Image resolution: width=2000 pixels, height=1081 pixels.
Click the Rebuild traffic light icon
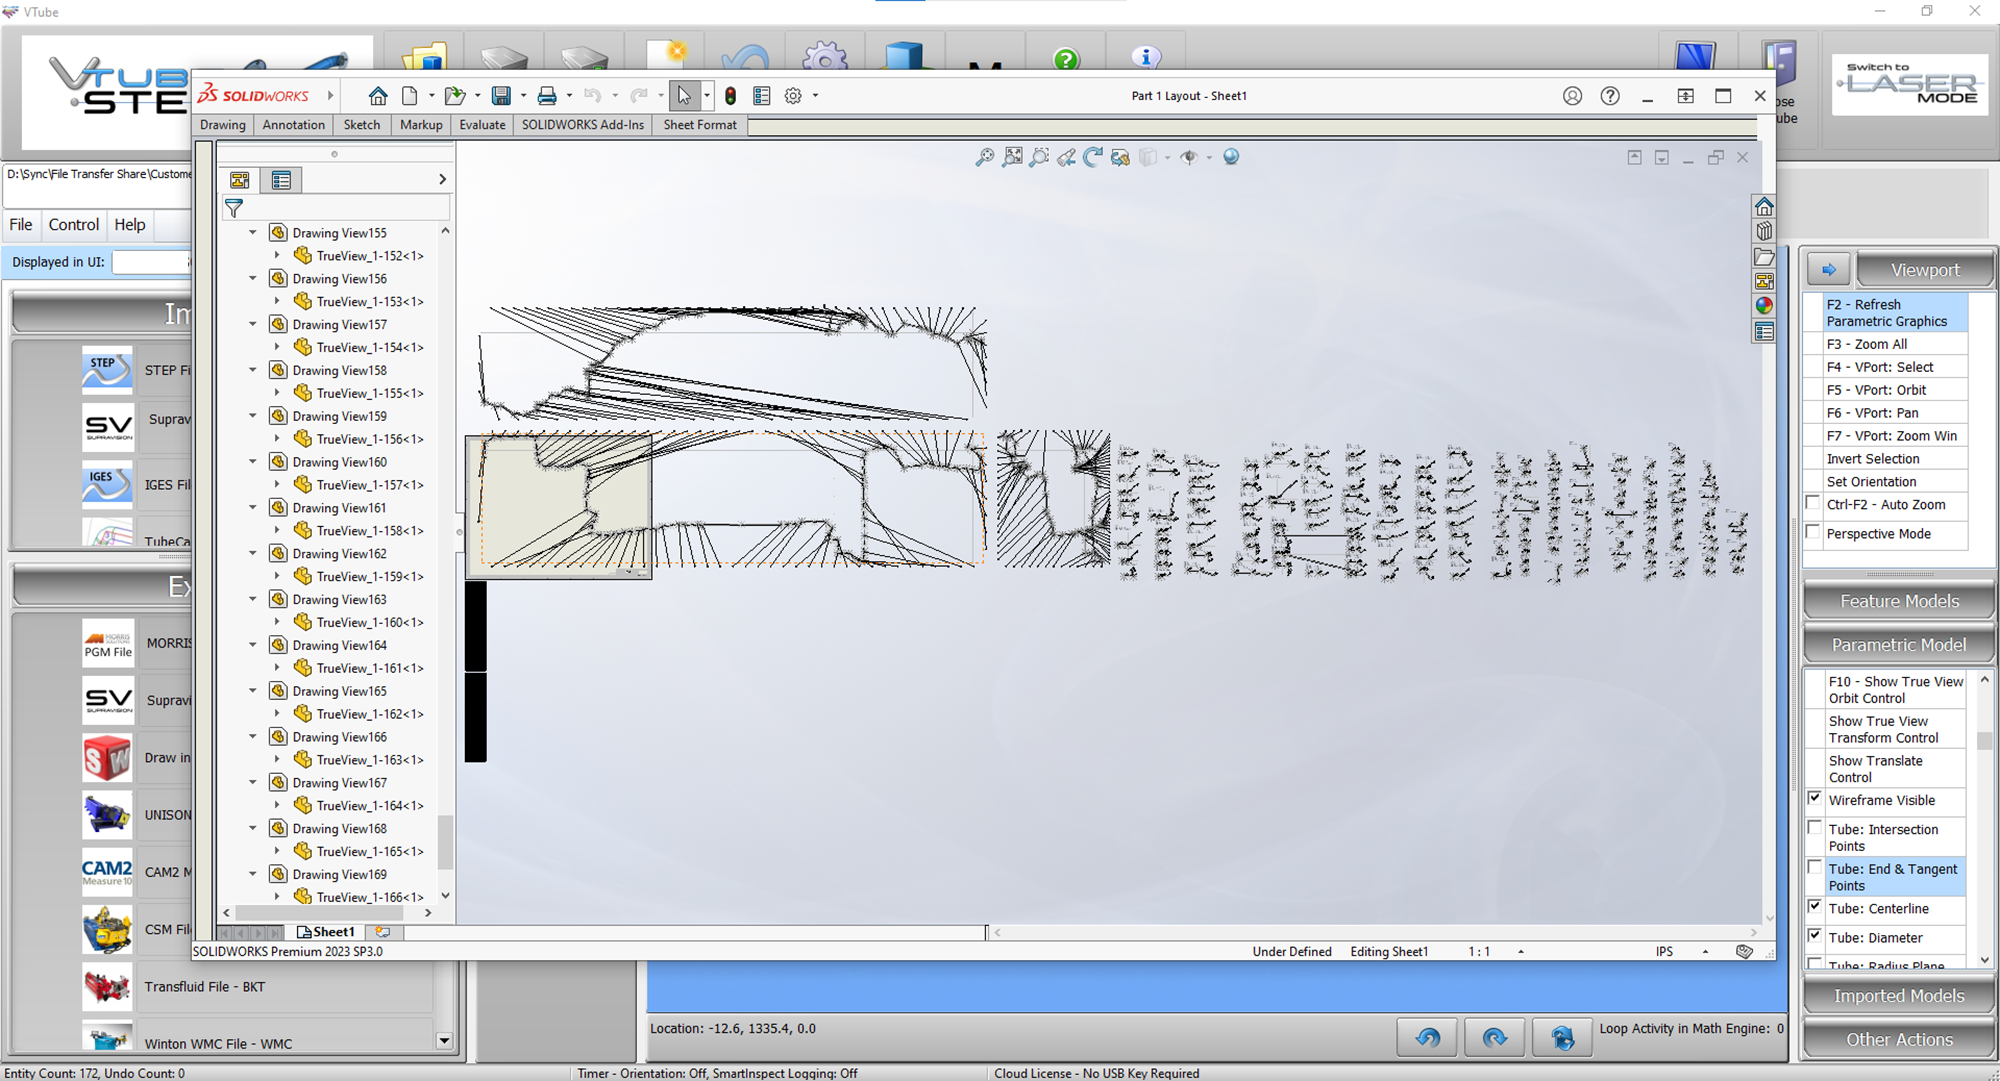click(x=731, y=96)
